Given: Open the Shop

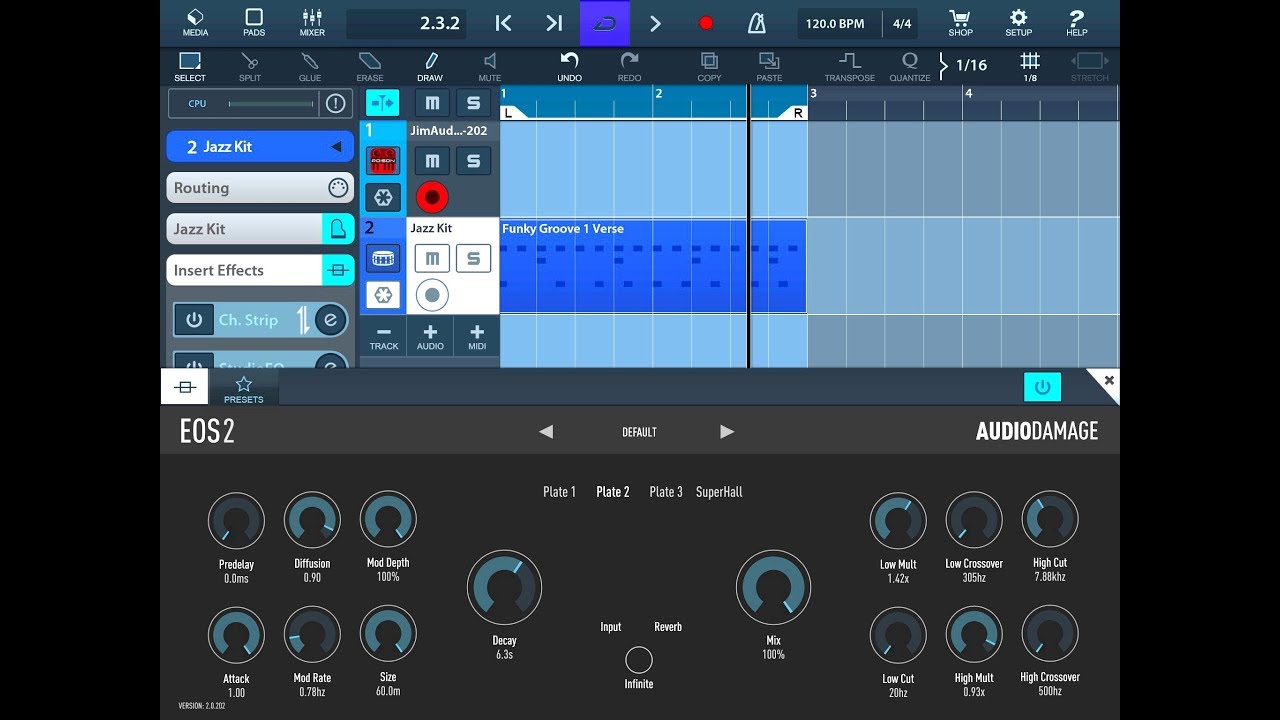Looking at the screenshot, I should [960, 22].
